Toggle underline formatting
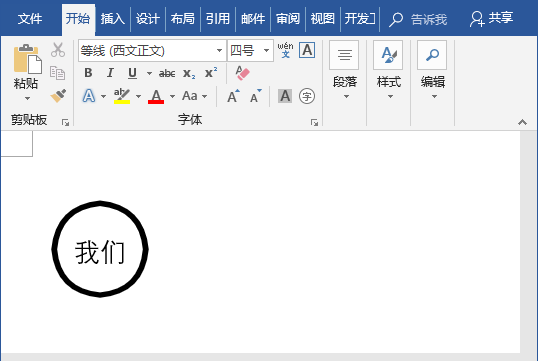The image size is (538, 361). pos(132,73)
